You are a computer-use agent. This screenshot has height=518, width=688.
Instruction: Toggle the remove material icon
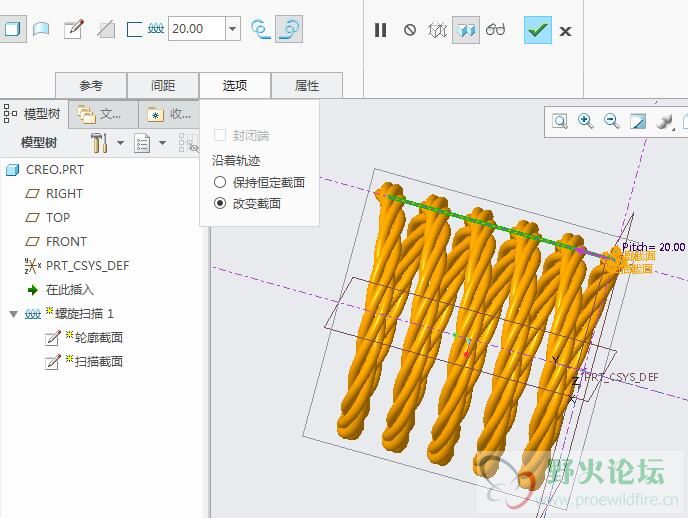[x=106, y=30]
